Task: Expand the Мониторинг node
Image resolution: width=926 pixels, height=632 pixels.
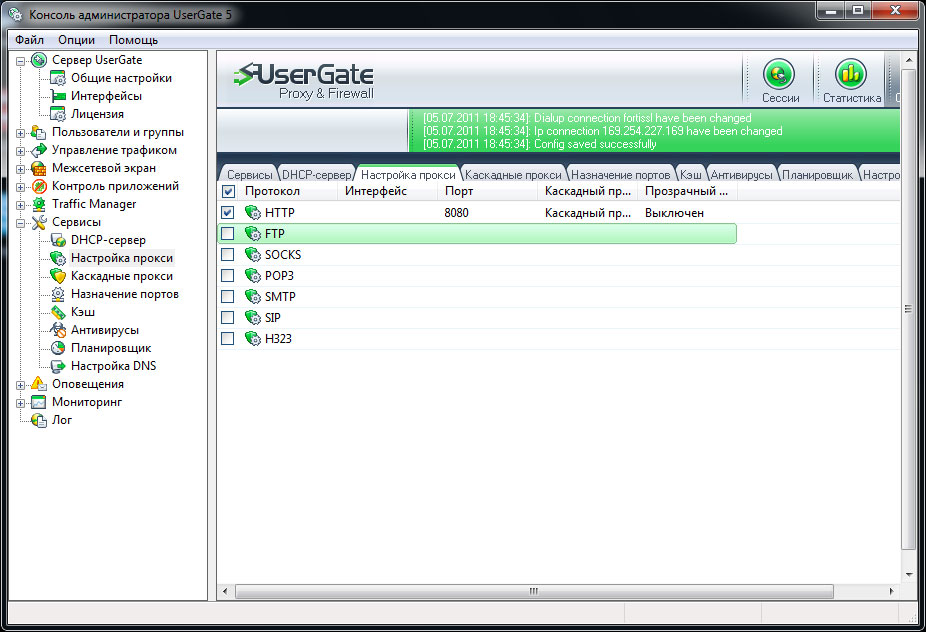Action: [21, 403]
